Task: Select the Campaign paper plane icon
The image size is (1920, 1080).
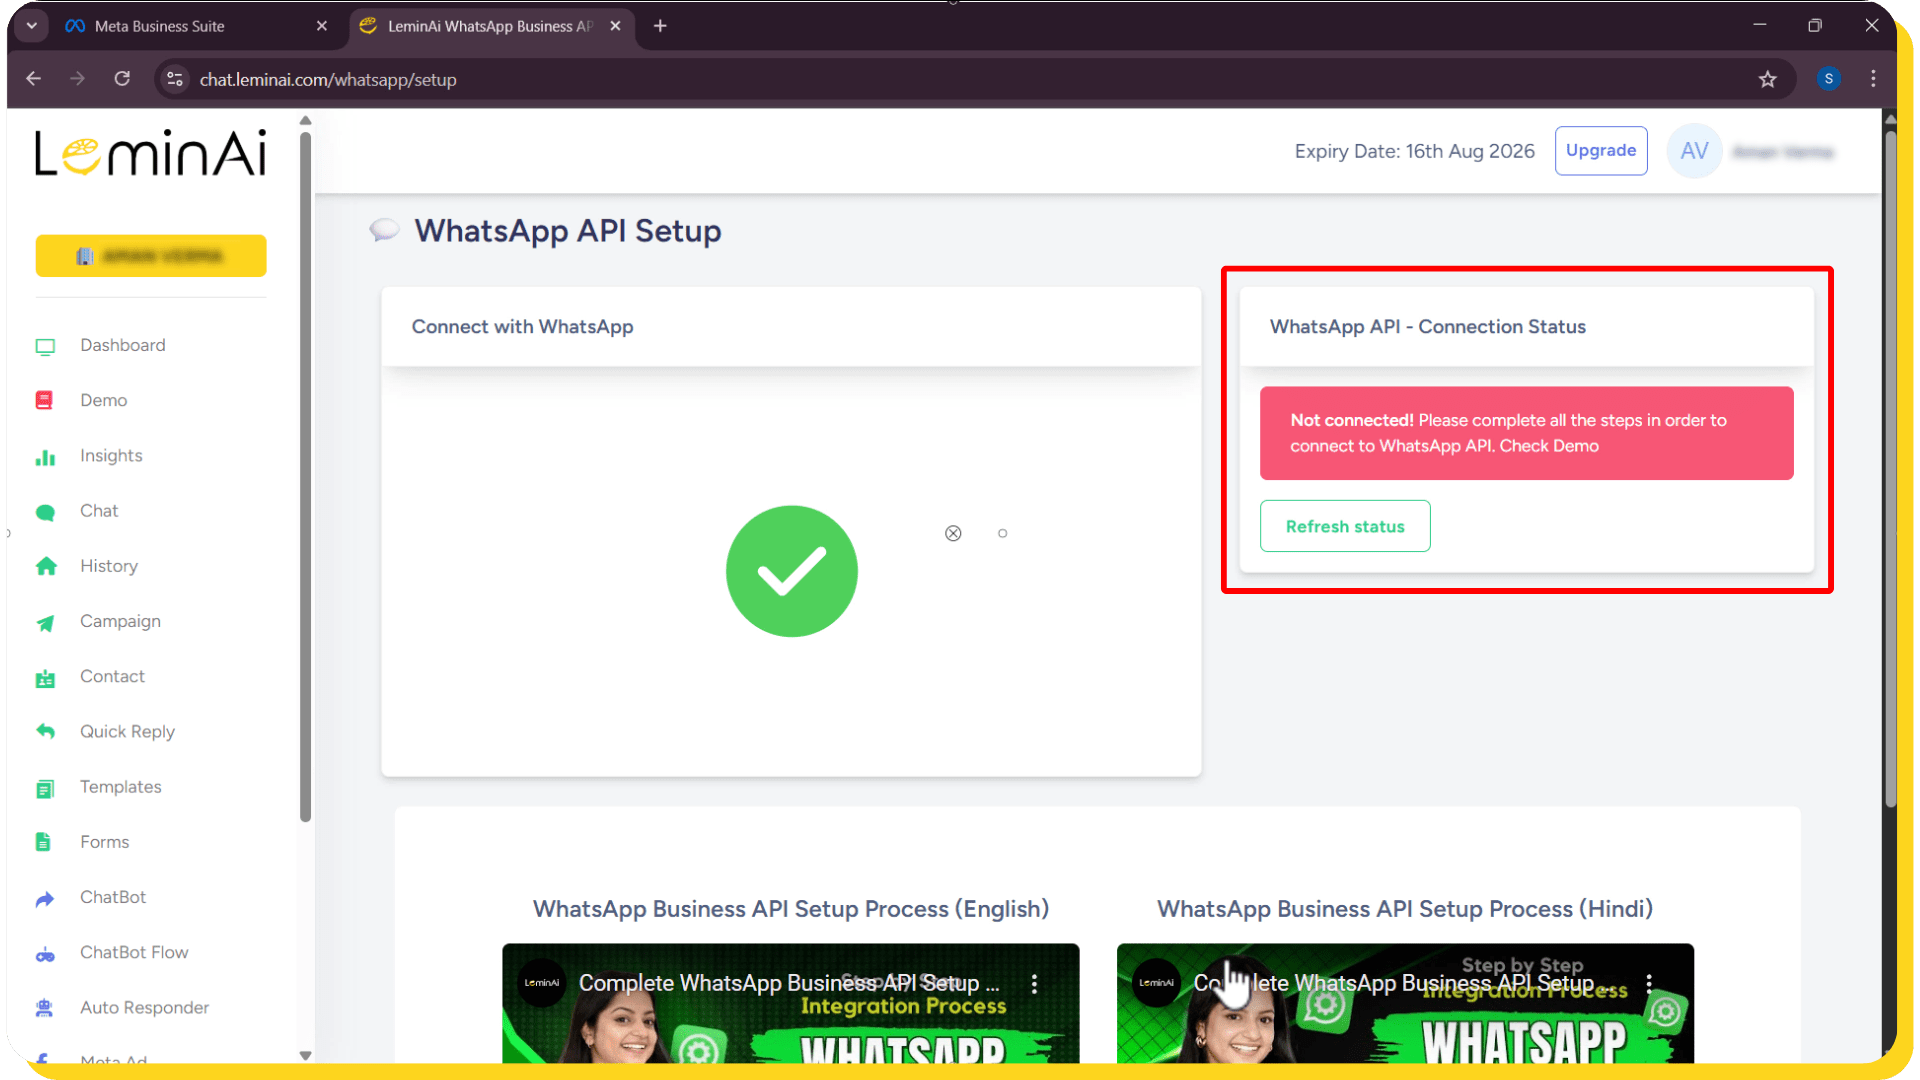Action: click(x=46, y=621)
